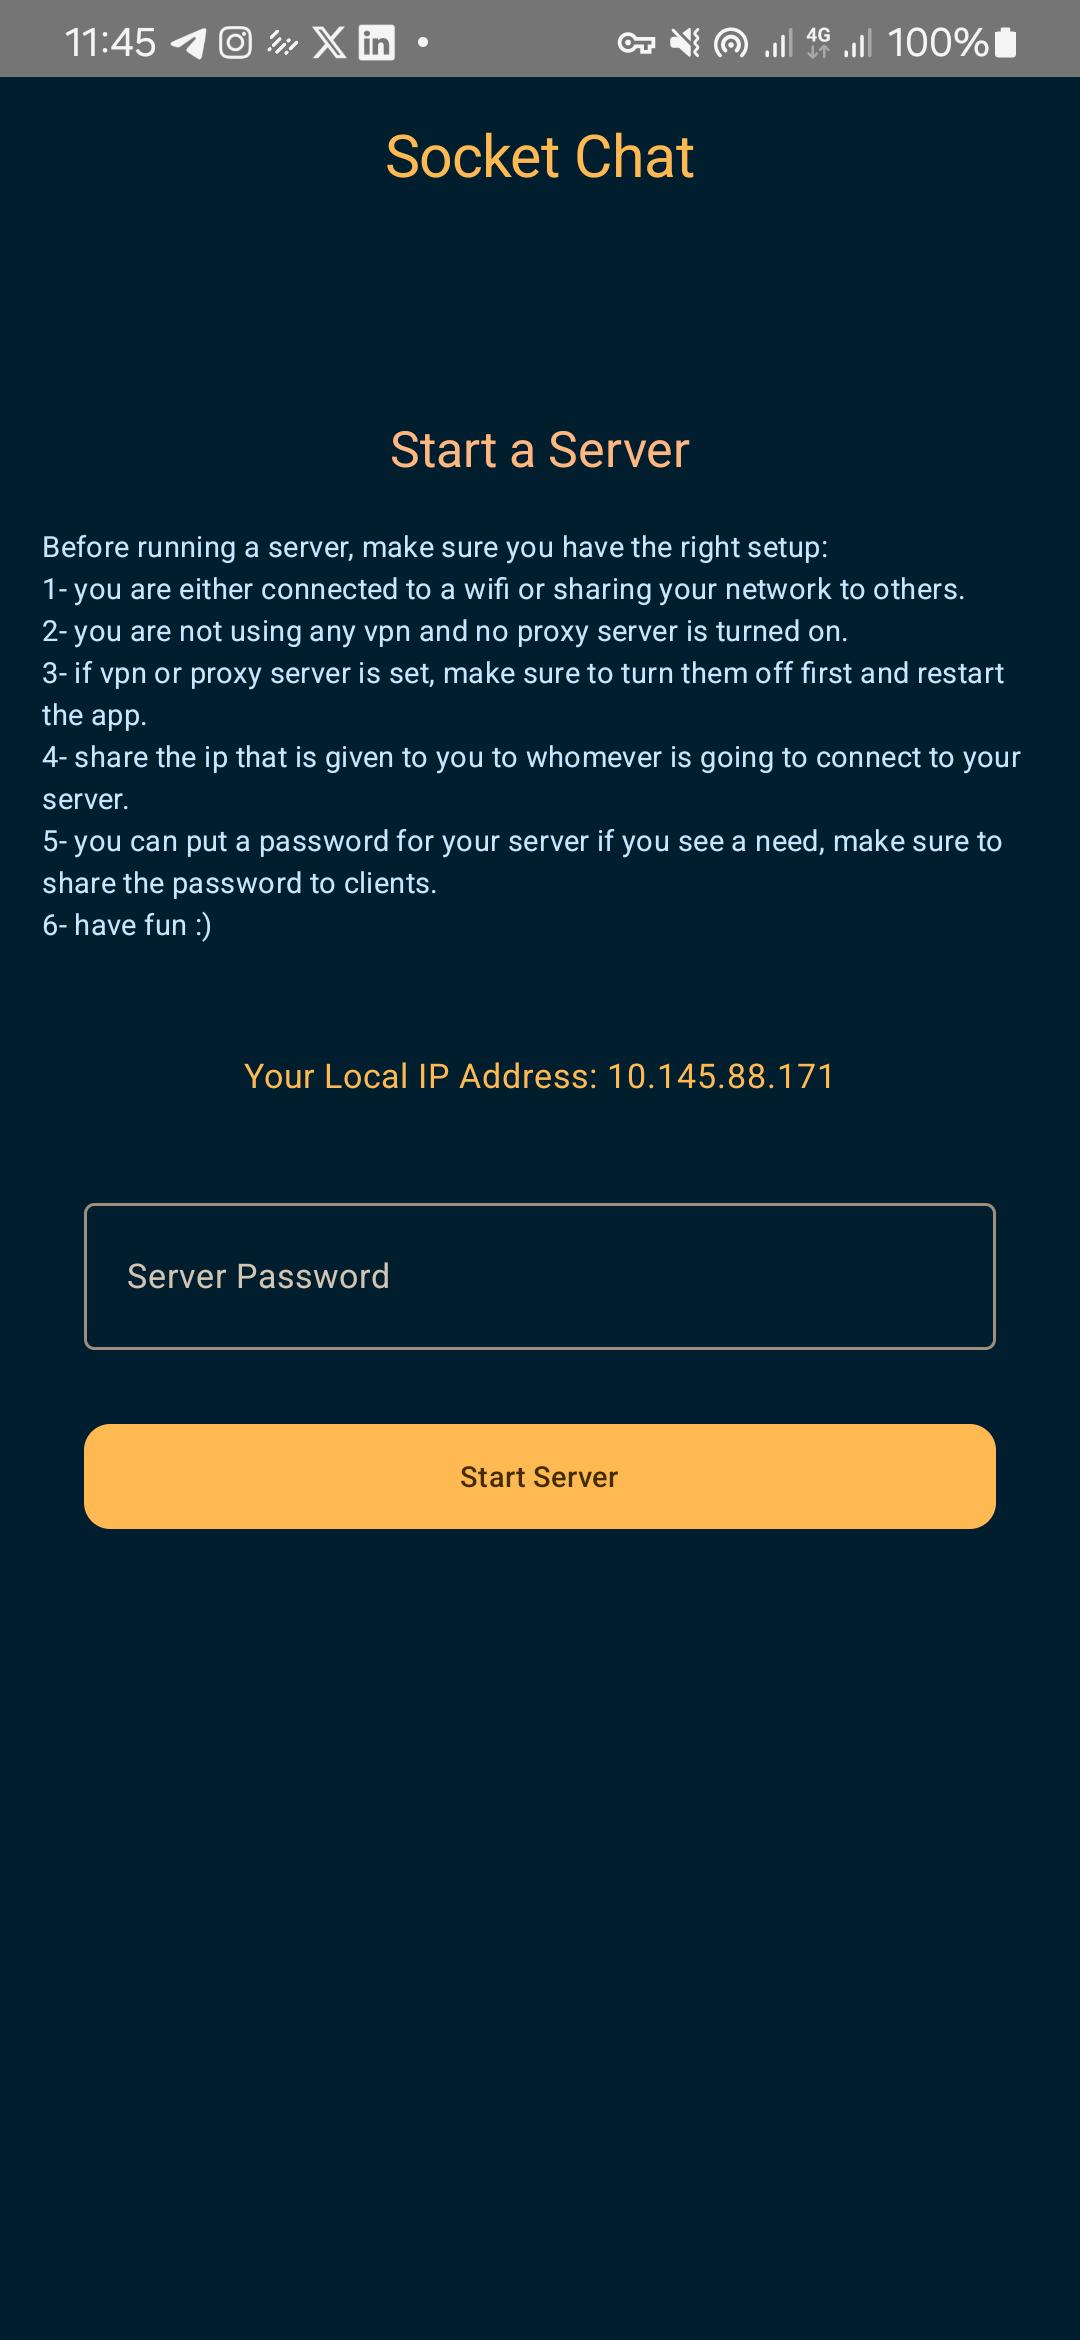The width and height of the screenshot is (1080, 2340).
Task: Tap the battery icon in status bar
Action: [x=1006, y=43]
